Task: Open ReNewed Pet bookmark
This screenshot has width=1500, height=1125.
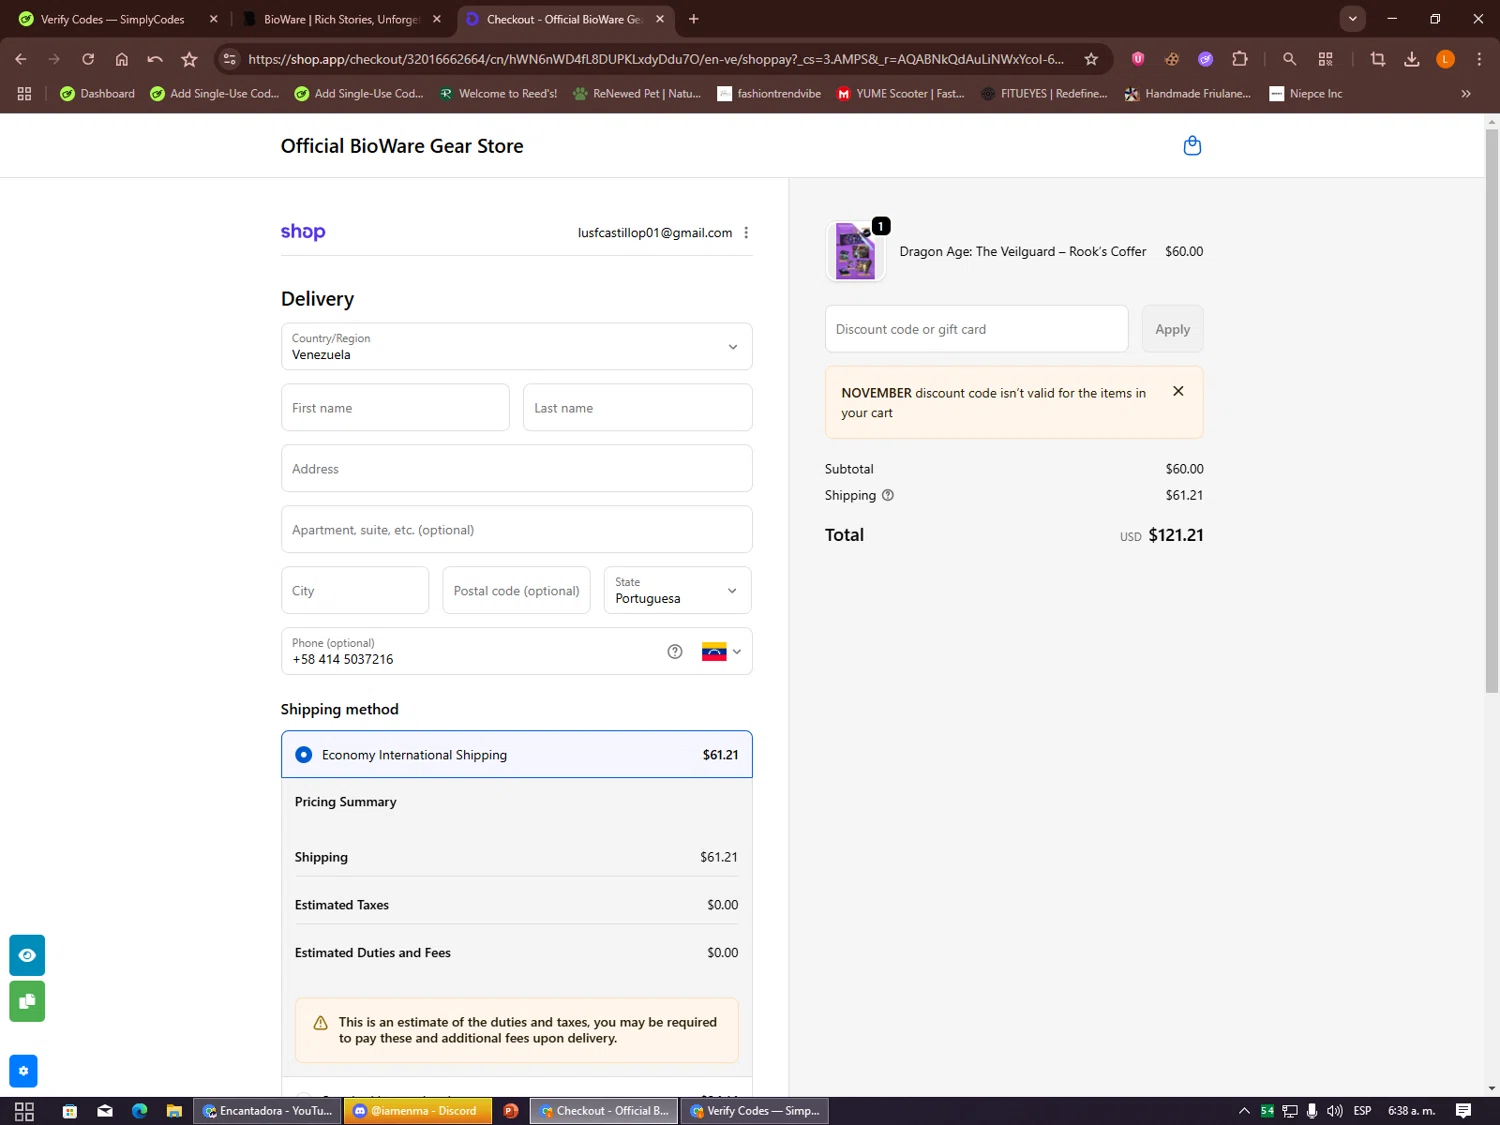Action: [x=637, y=94]
